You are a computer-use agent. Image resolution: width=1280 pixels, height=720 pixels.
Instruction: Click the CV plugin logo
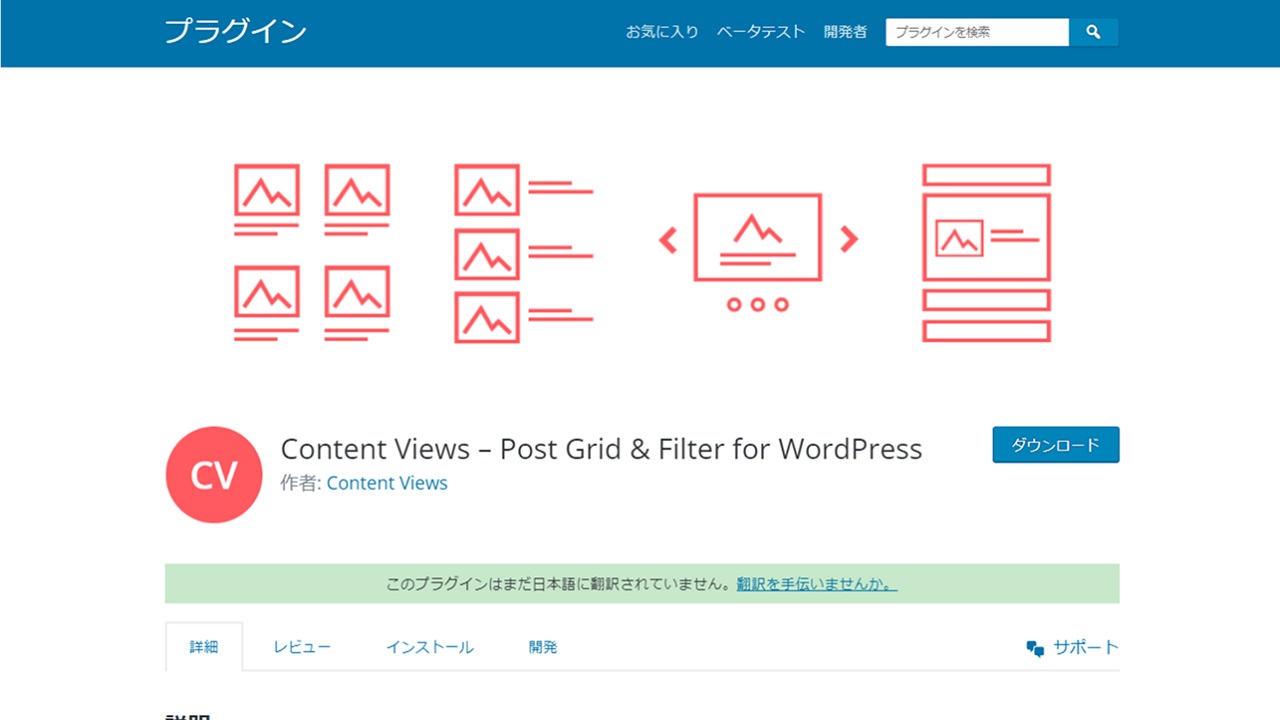[214, 475]
